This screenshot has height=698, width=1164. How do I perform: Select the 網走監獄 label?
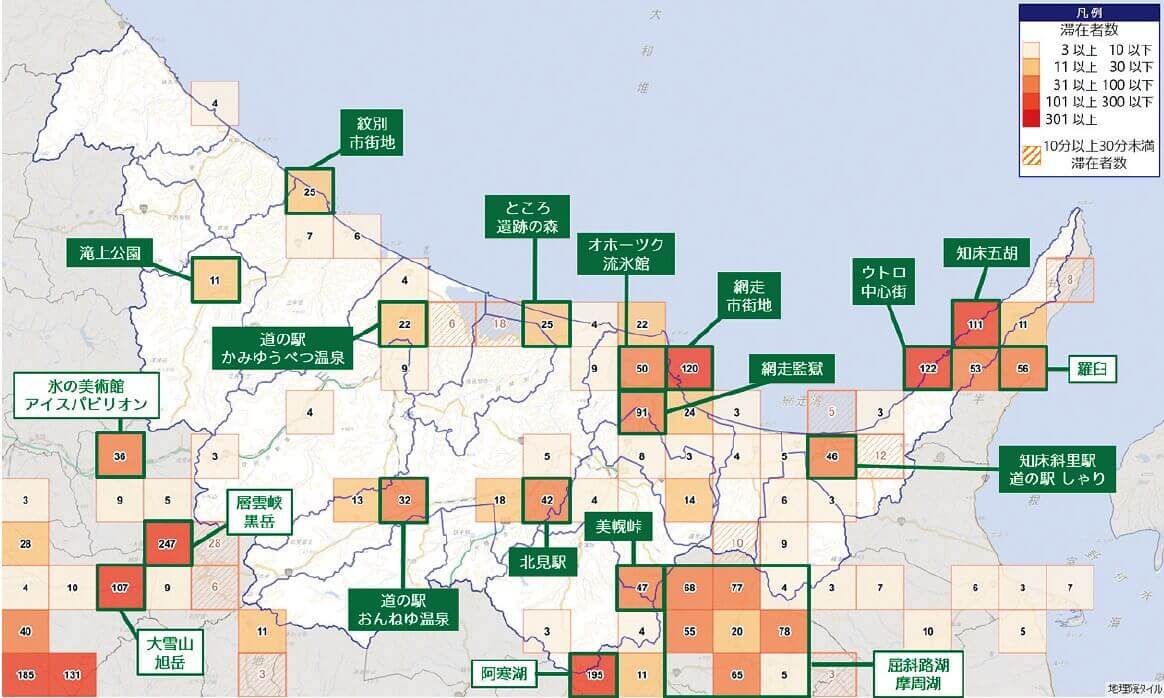784,371
